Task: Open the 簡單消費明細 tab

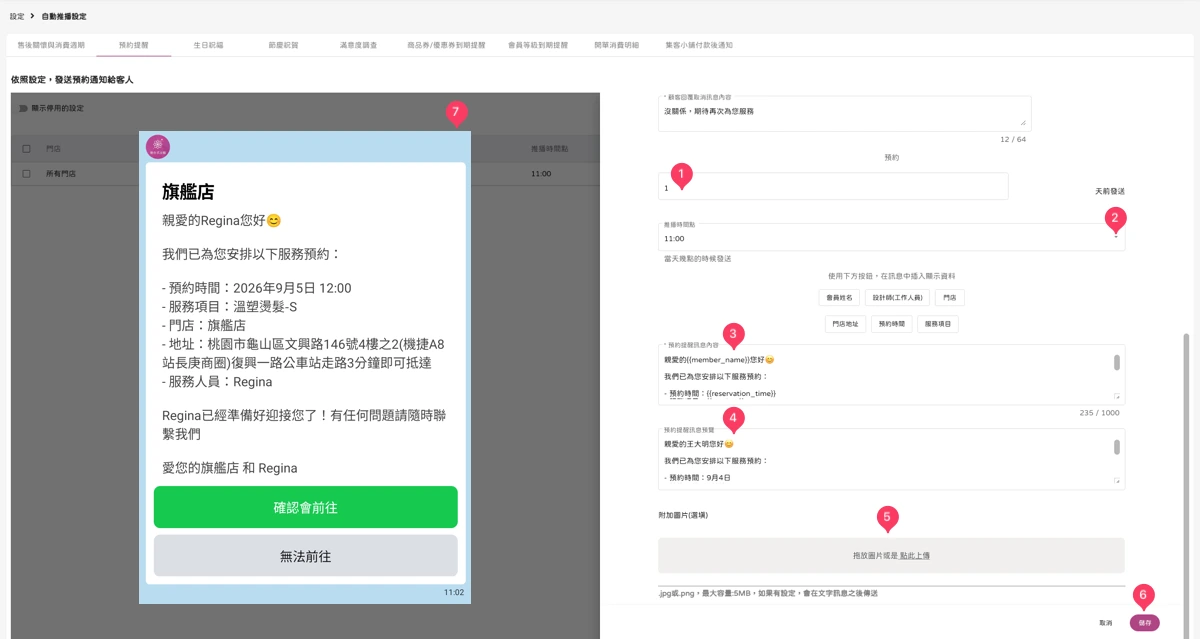Action: 616,45
